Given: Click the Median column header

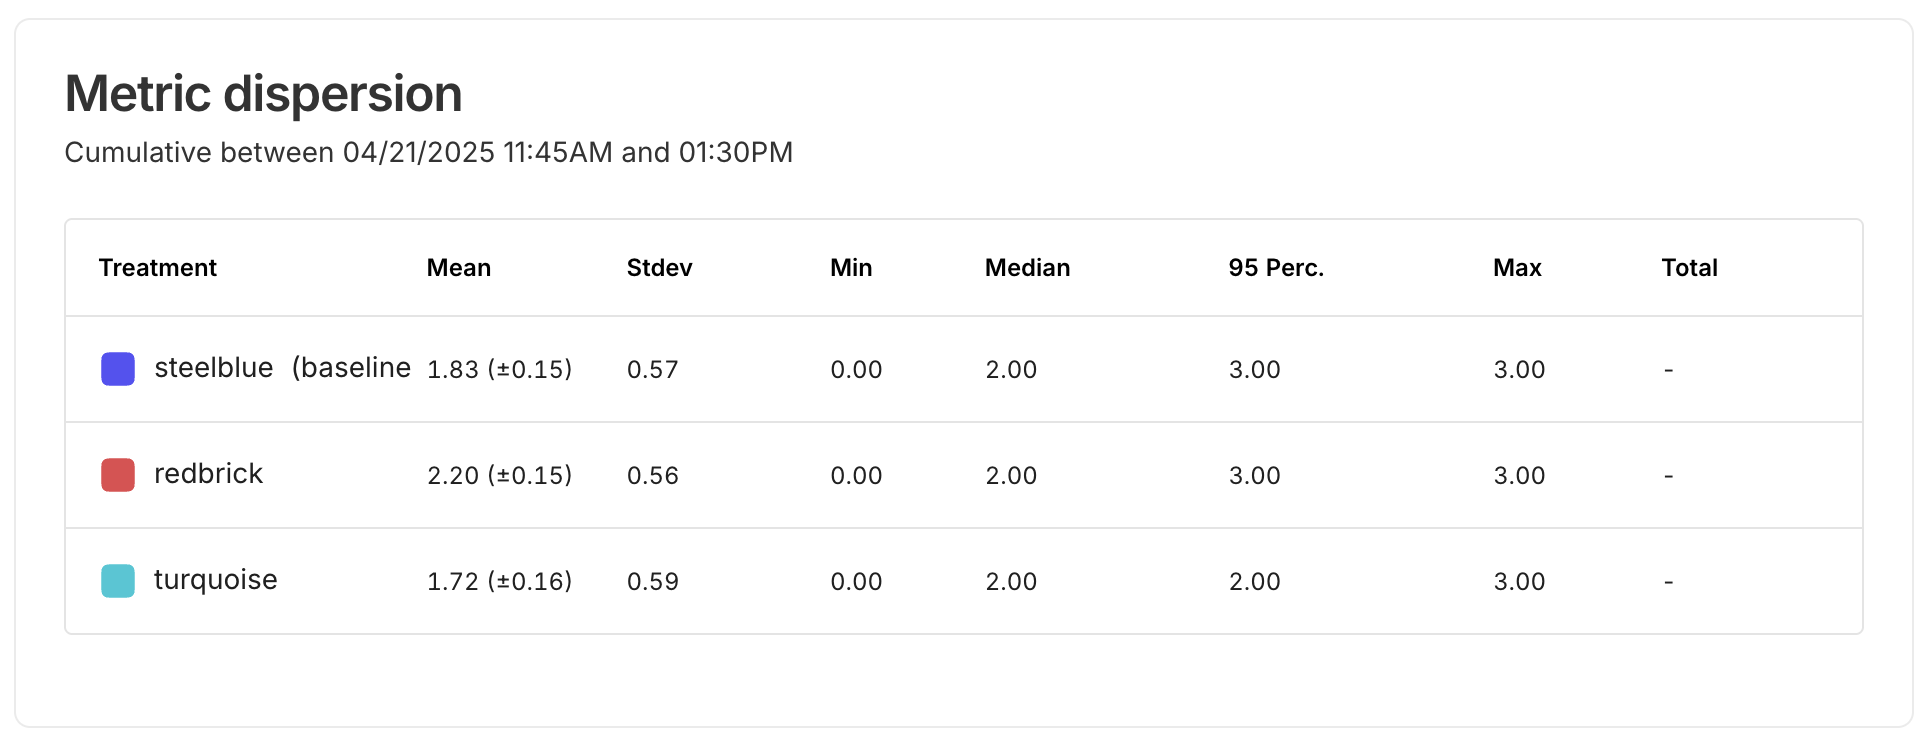Looking at the screenshot, I should click(x=1027, y=268).
